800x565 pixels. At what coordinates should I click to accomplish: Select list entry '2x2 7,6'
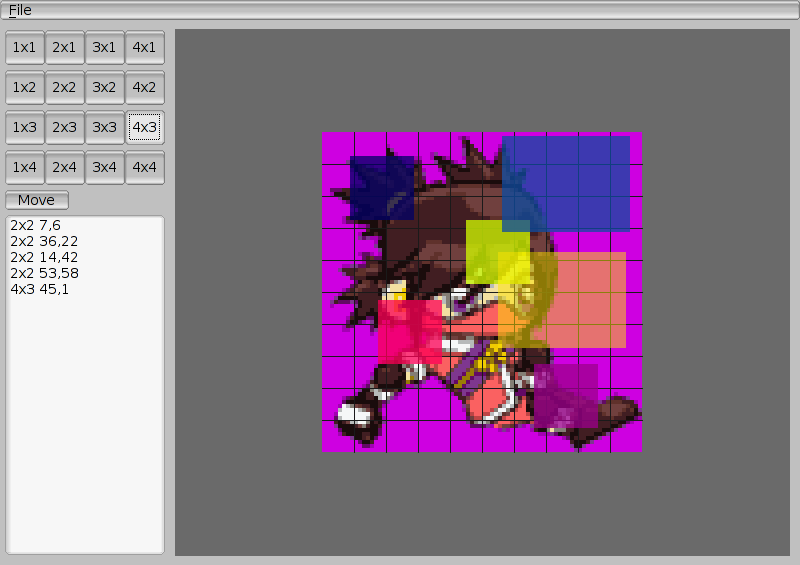pos(35,226)
